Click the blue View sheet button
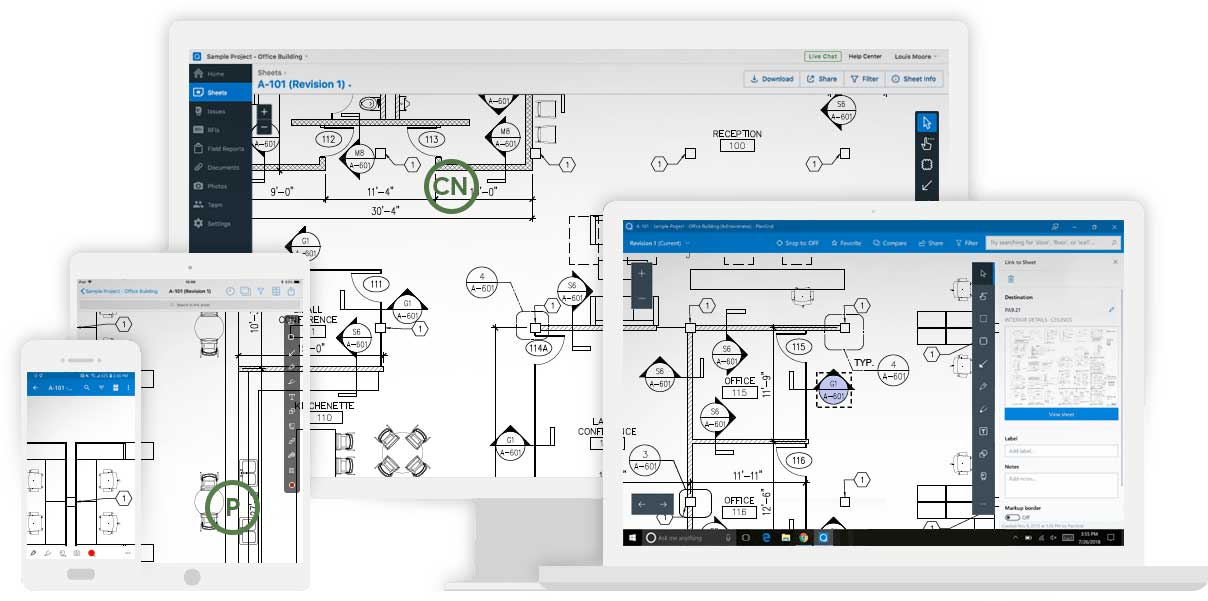The height and width of the screenshot is (601, 1208). coord(1061,414)
